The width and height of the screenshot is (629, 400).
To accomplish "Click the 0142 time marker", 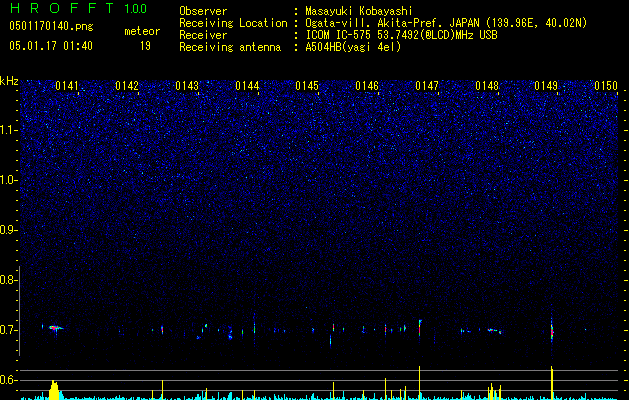I will pos(127,86).
